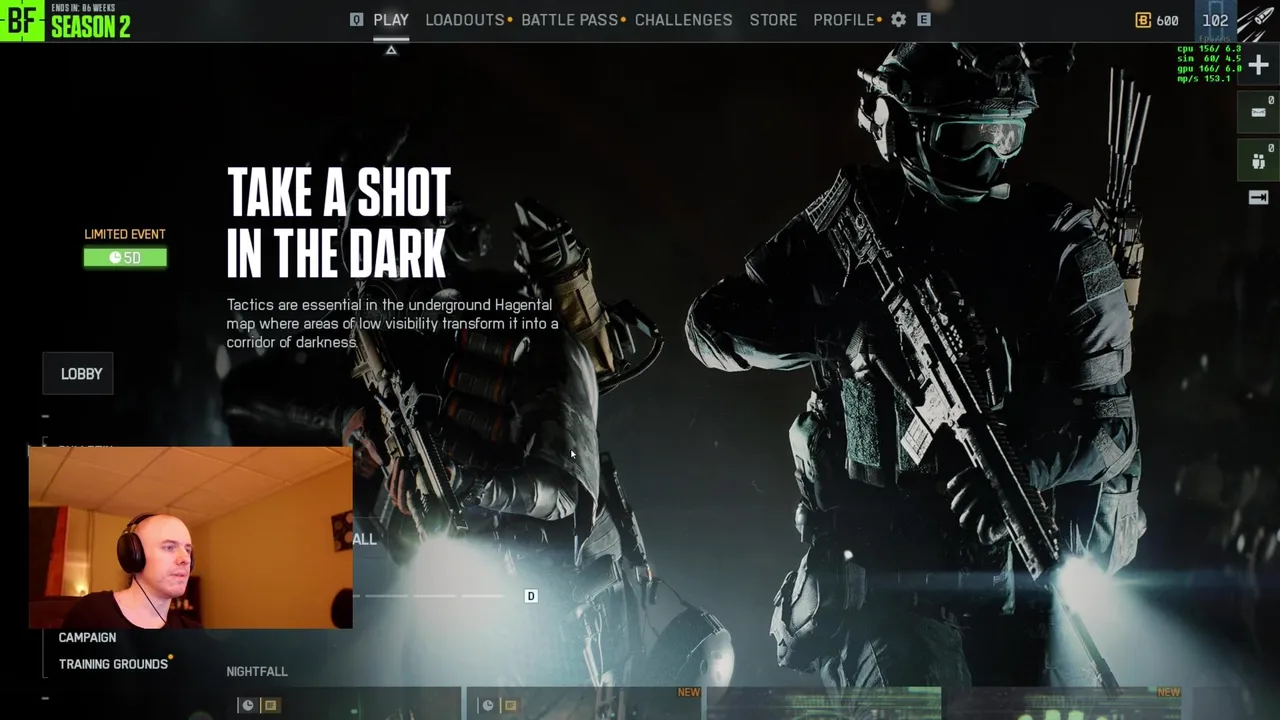The width and height of the screenshot is (1280, 720).
Task: Select the LOBBY button
Action: point(79,374)
